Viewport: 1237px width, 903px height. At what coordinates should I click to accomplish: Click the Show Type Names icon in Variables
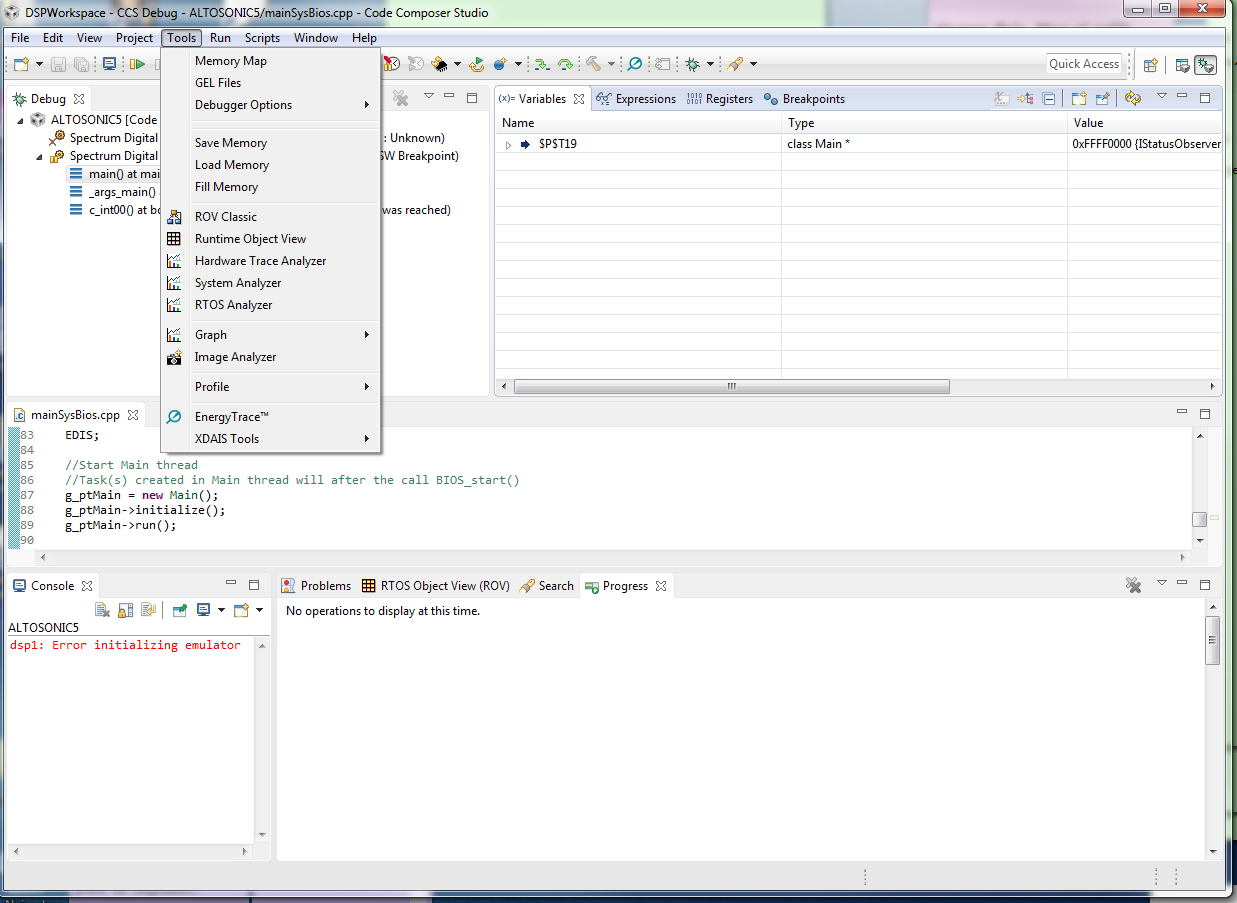tap(1002, 99)
